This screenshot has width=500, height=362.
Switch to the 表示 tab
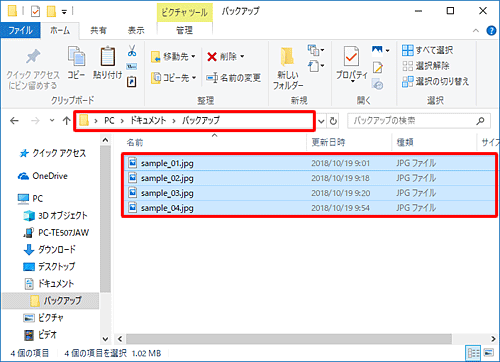click(136, 30)
